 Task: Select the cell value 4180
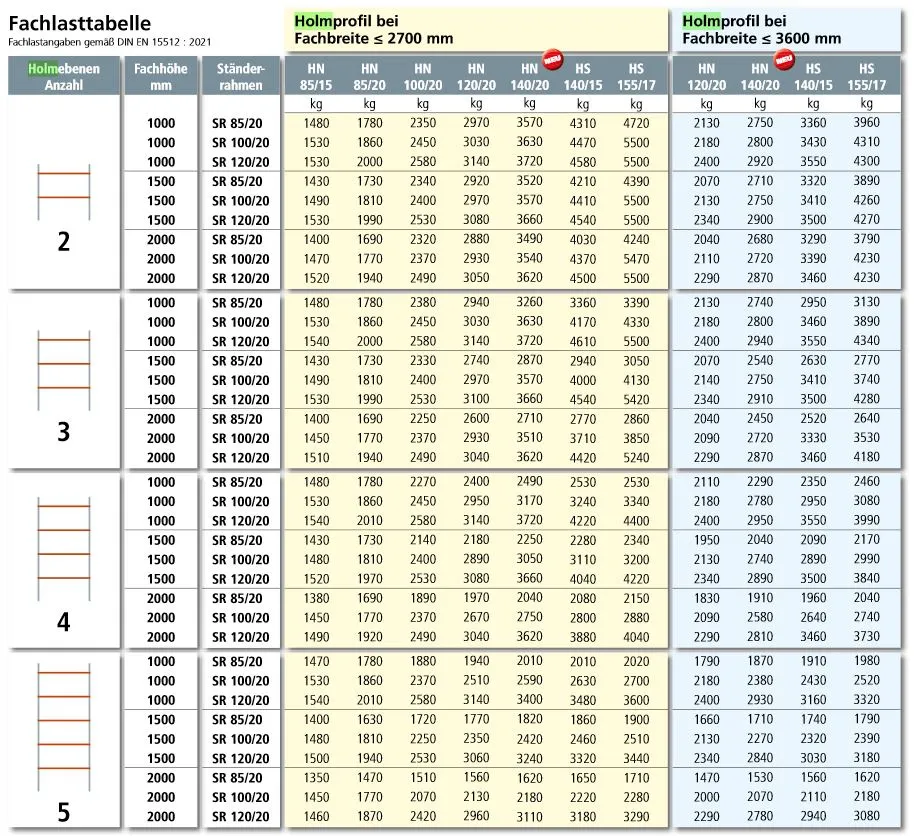point(867,457)
